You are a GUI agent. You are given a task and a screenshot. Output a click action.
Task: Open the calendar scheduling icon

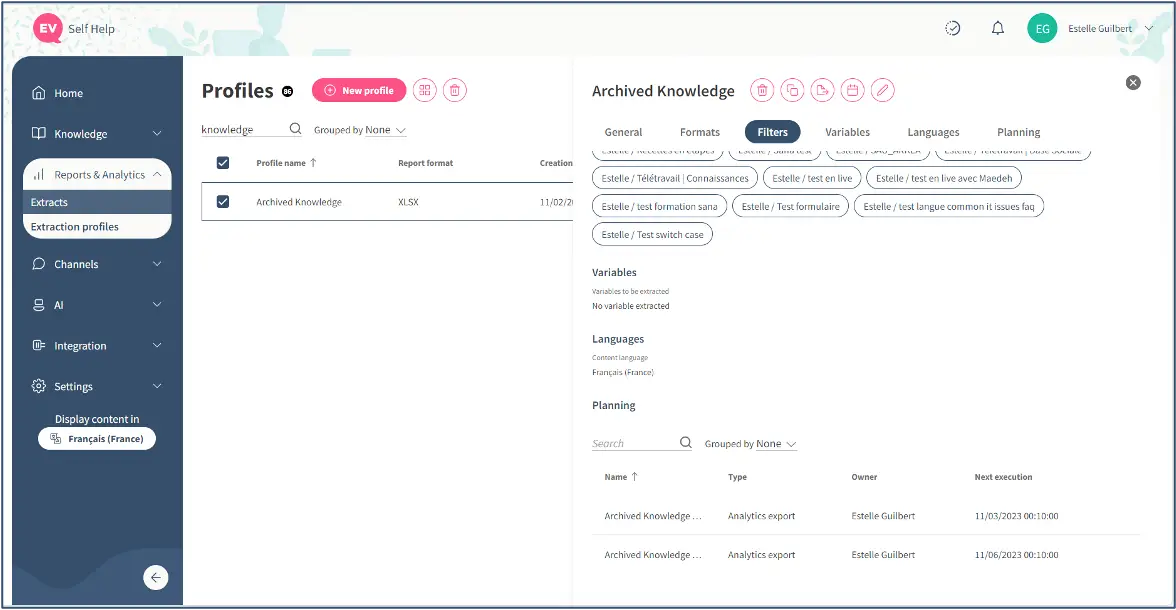(x=852, y=91)
